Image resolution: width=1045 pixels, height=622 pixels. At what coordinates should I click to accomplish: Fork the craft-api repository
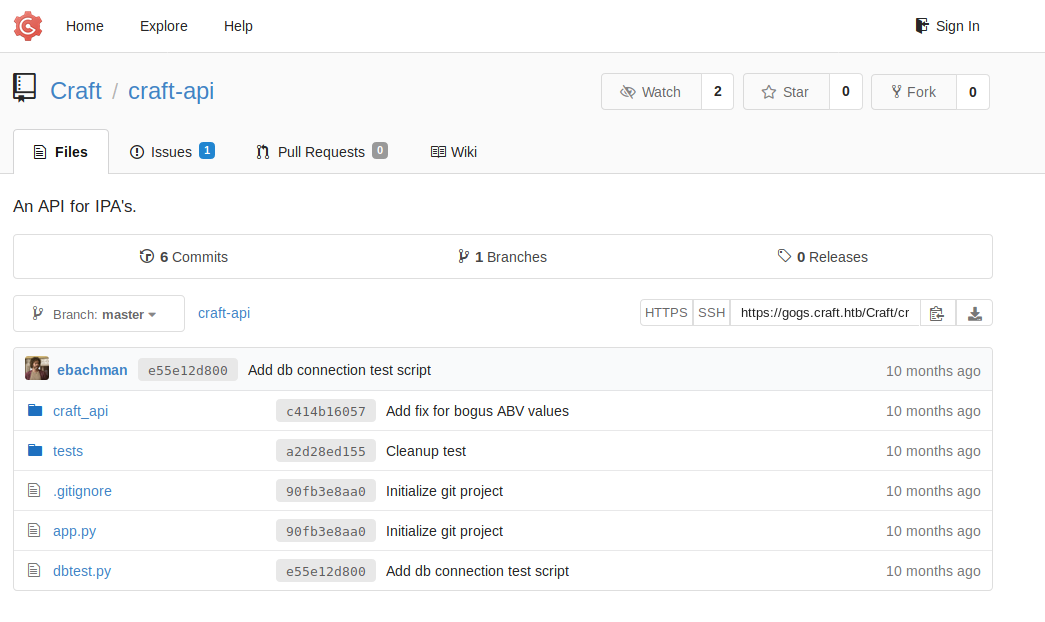(913, 92)
